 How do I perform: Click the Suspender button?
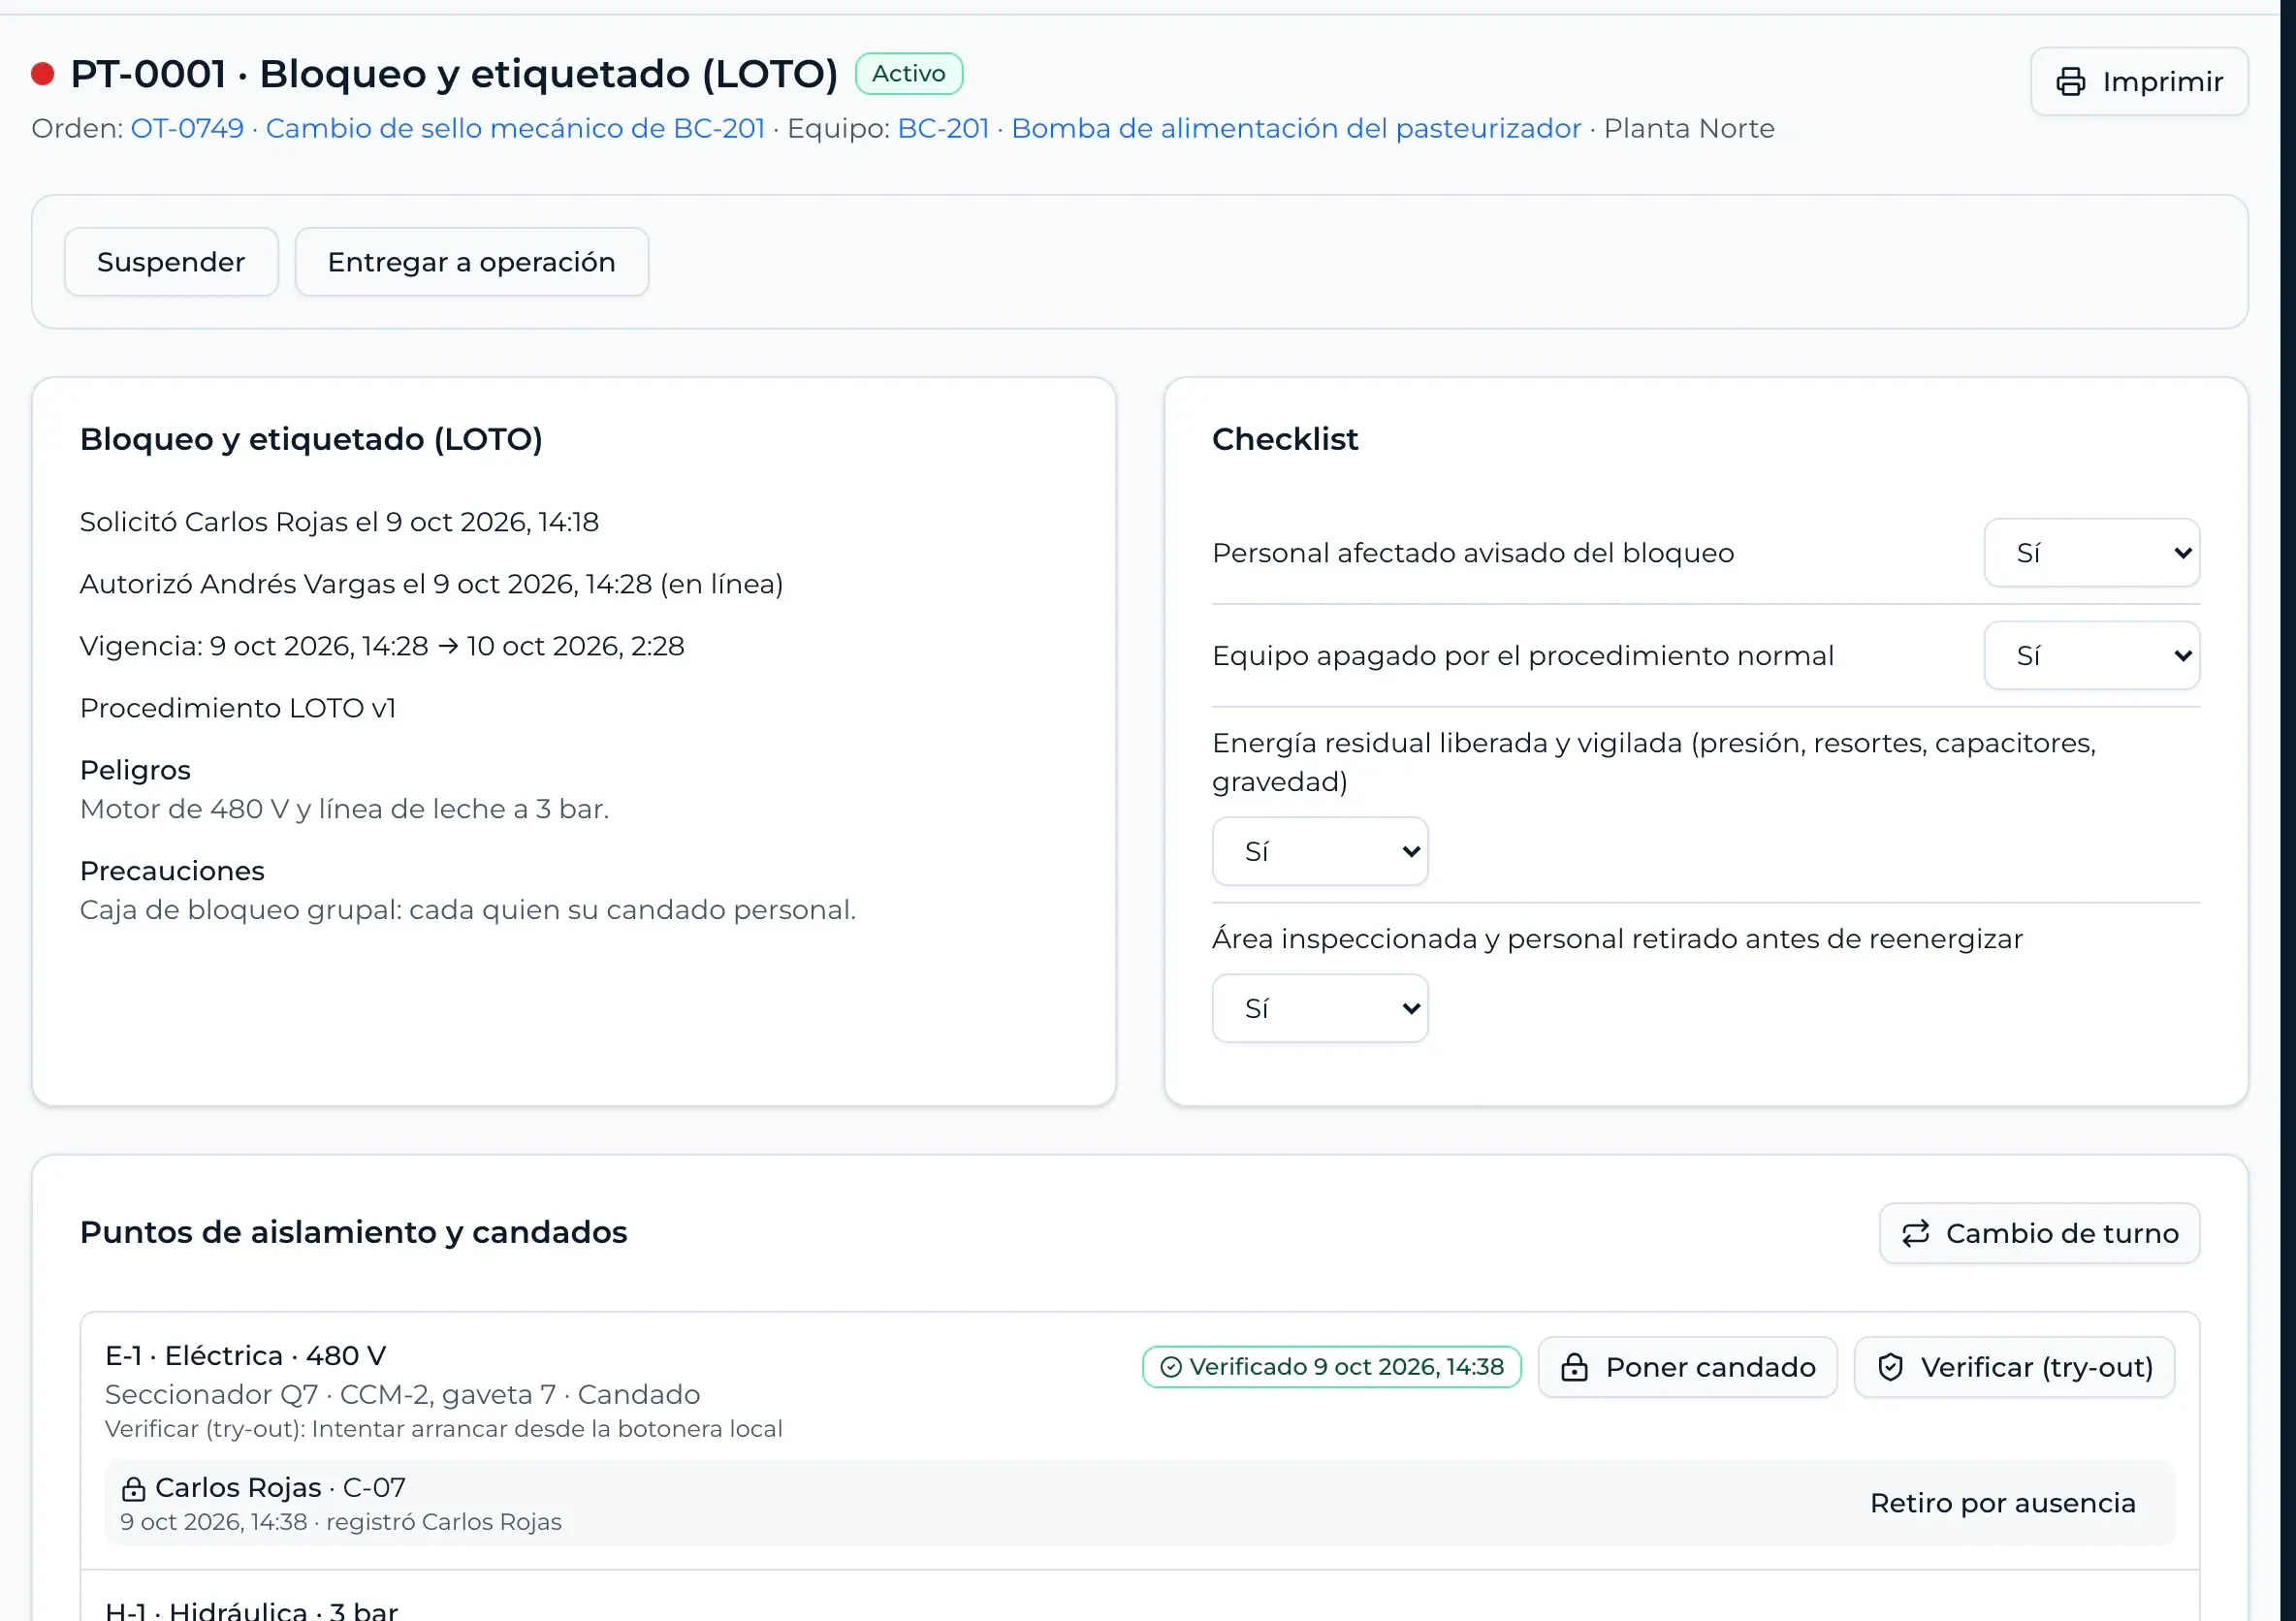point(171,262)
